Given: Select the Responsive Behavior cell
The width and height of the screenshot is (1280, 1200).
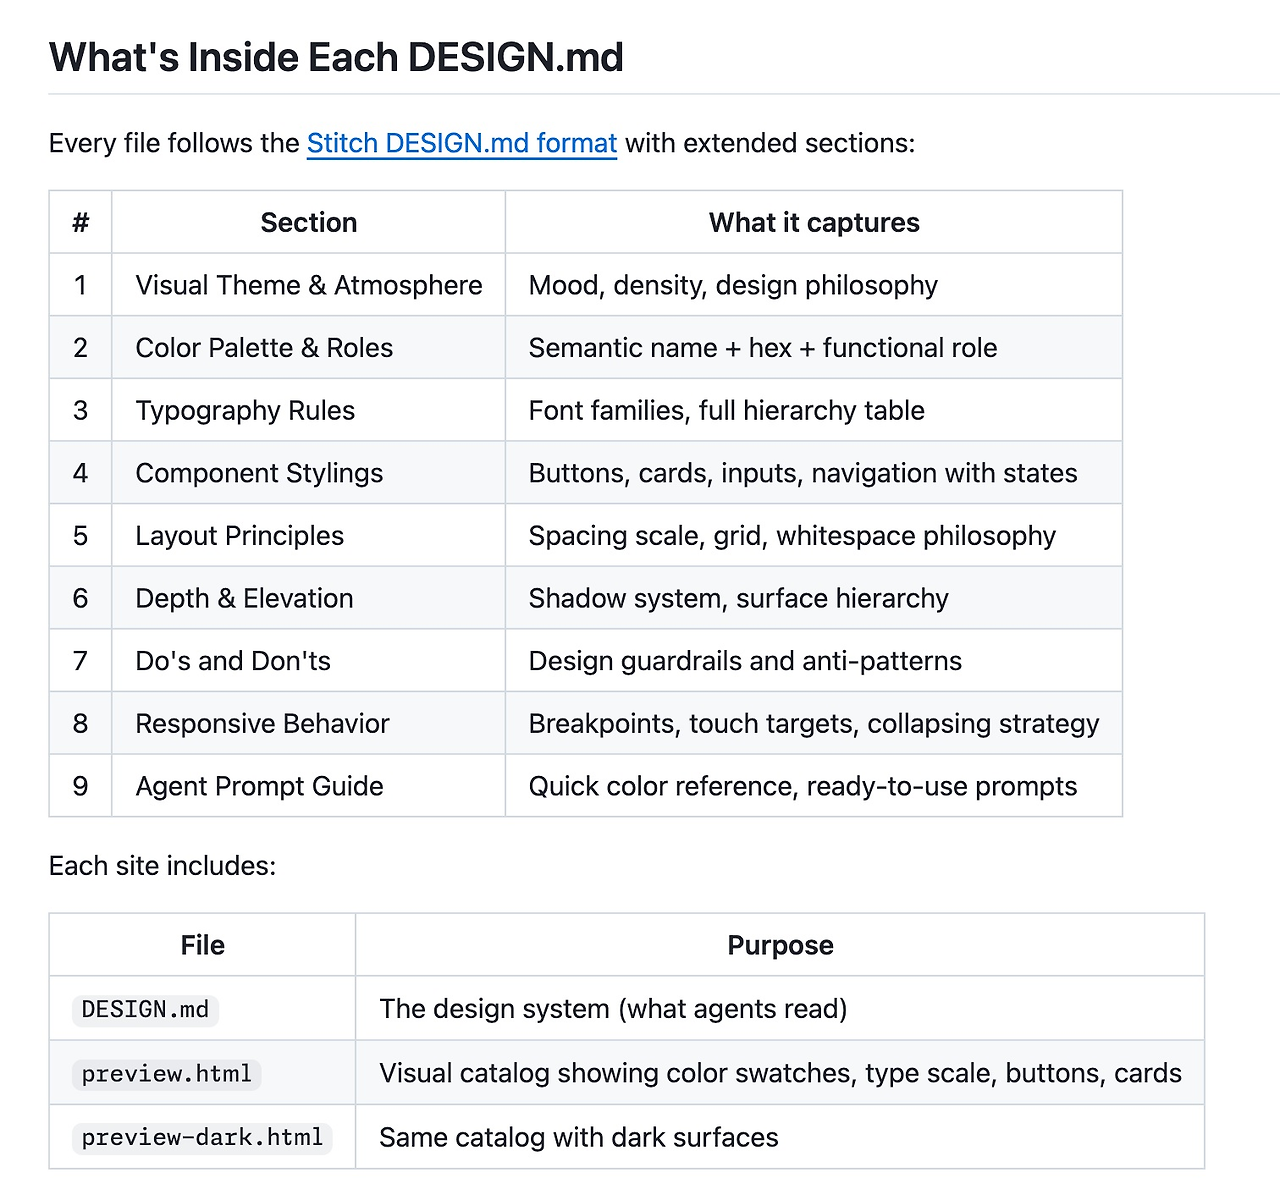Looking at the screenshot, I should click(x=308, y=724).
